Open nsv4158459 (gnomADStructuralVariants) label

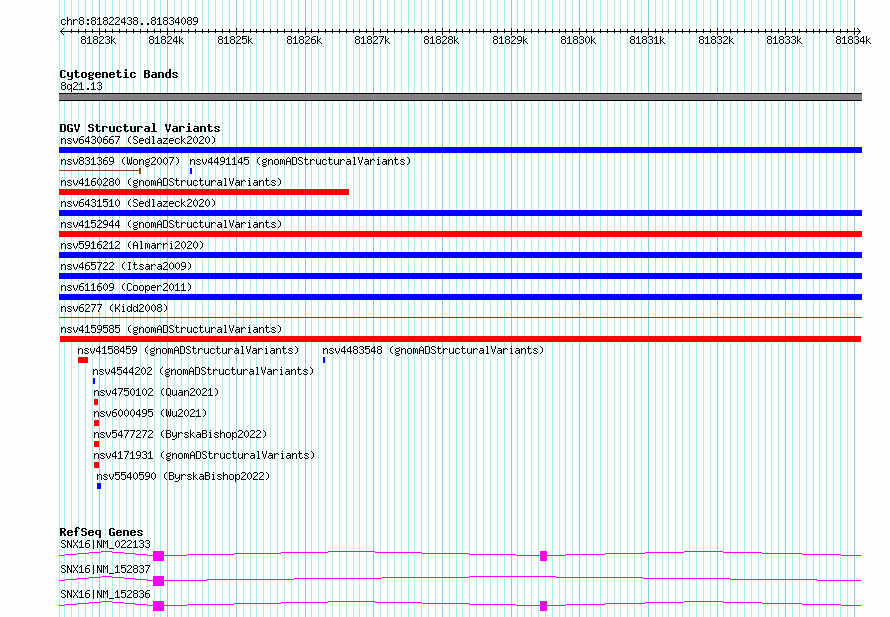point(188,350)
